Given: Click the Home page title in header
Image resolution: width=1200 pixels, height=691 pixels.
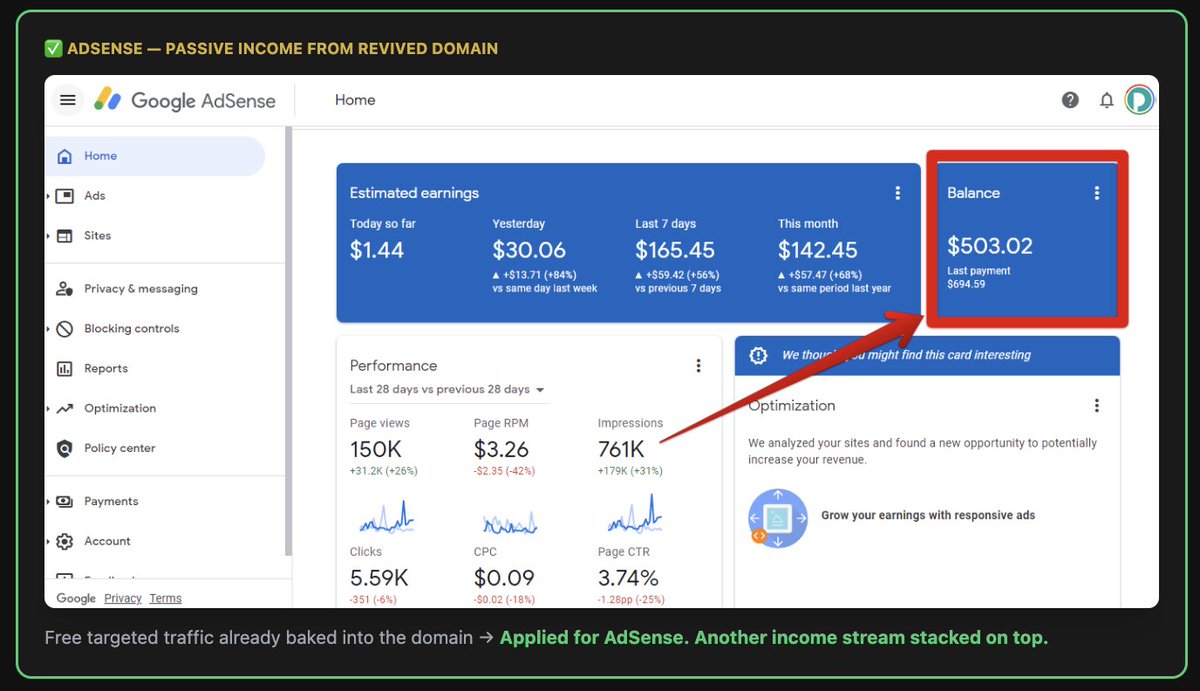Looking at the screenshot, I should [355, 100].
